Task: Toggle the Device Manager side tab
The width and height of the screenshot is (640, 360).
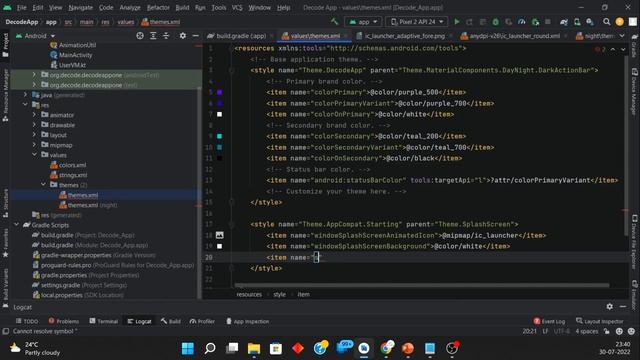Action: coord(635,91)
